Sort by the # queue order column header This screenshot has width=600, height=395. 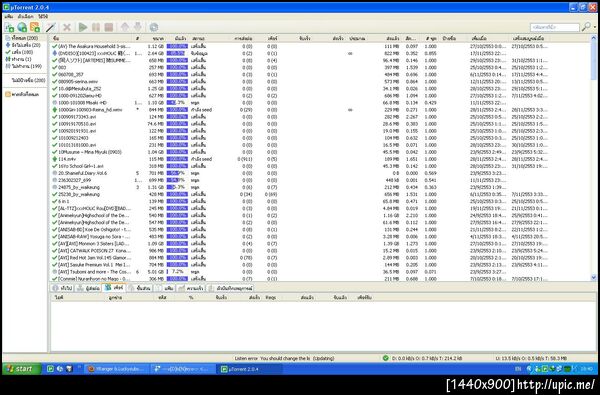point(137,38)
